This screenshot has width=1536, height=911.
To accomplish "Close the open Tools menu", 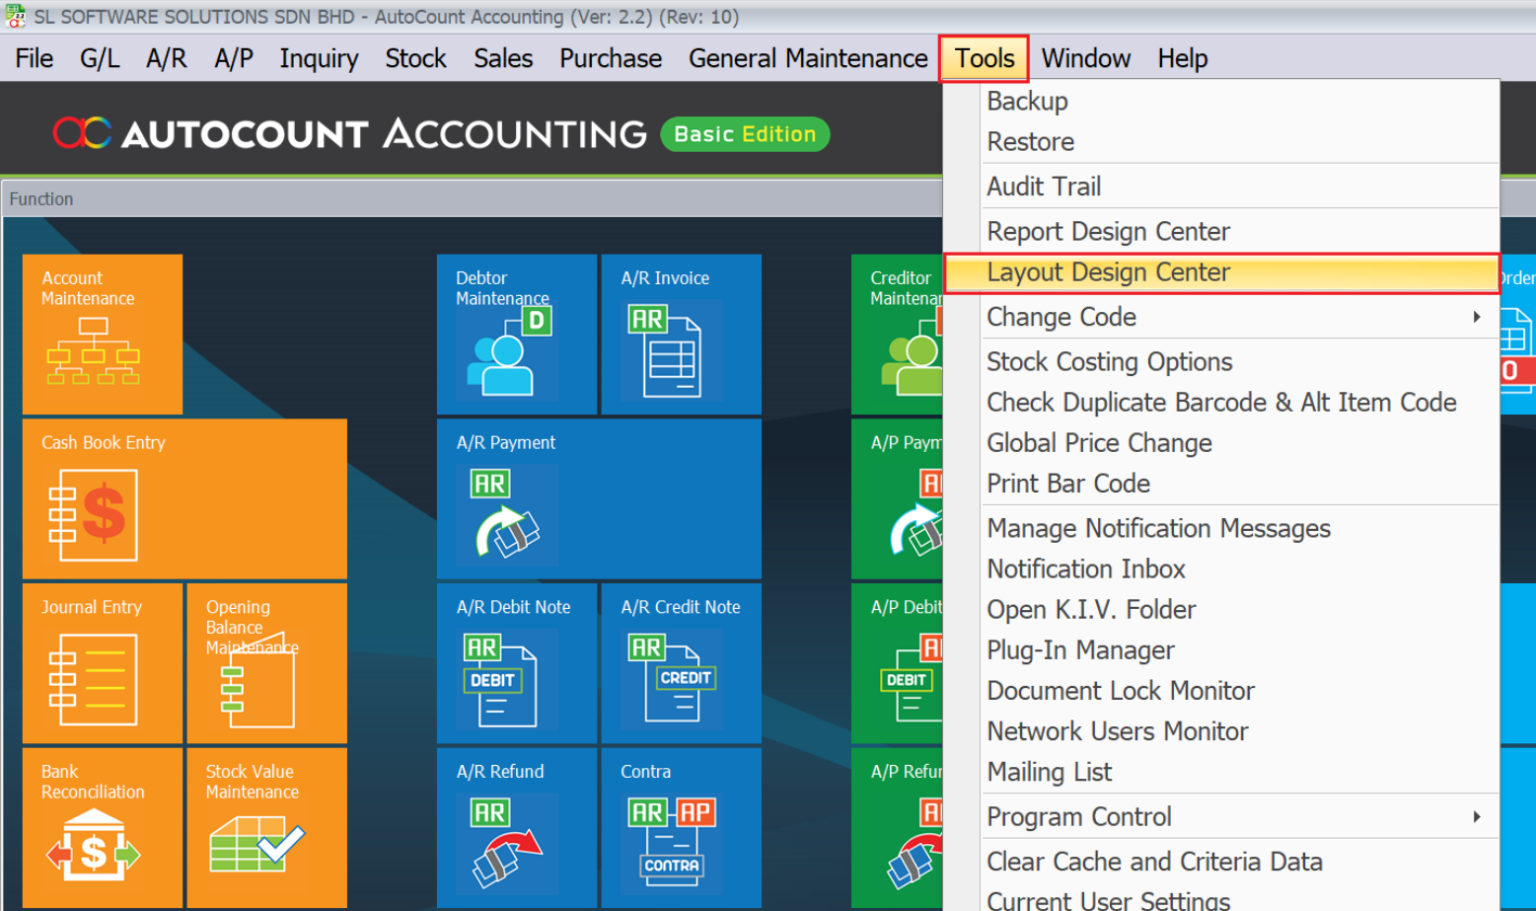I will [x=984, y=58].
